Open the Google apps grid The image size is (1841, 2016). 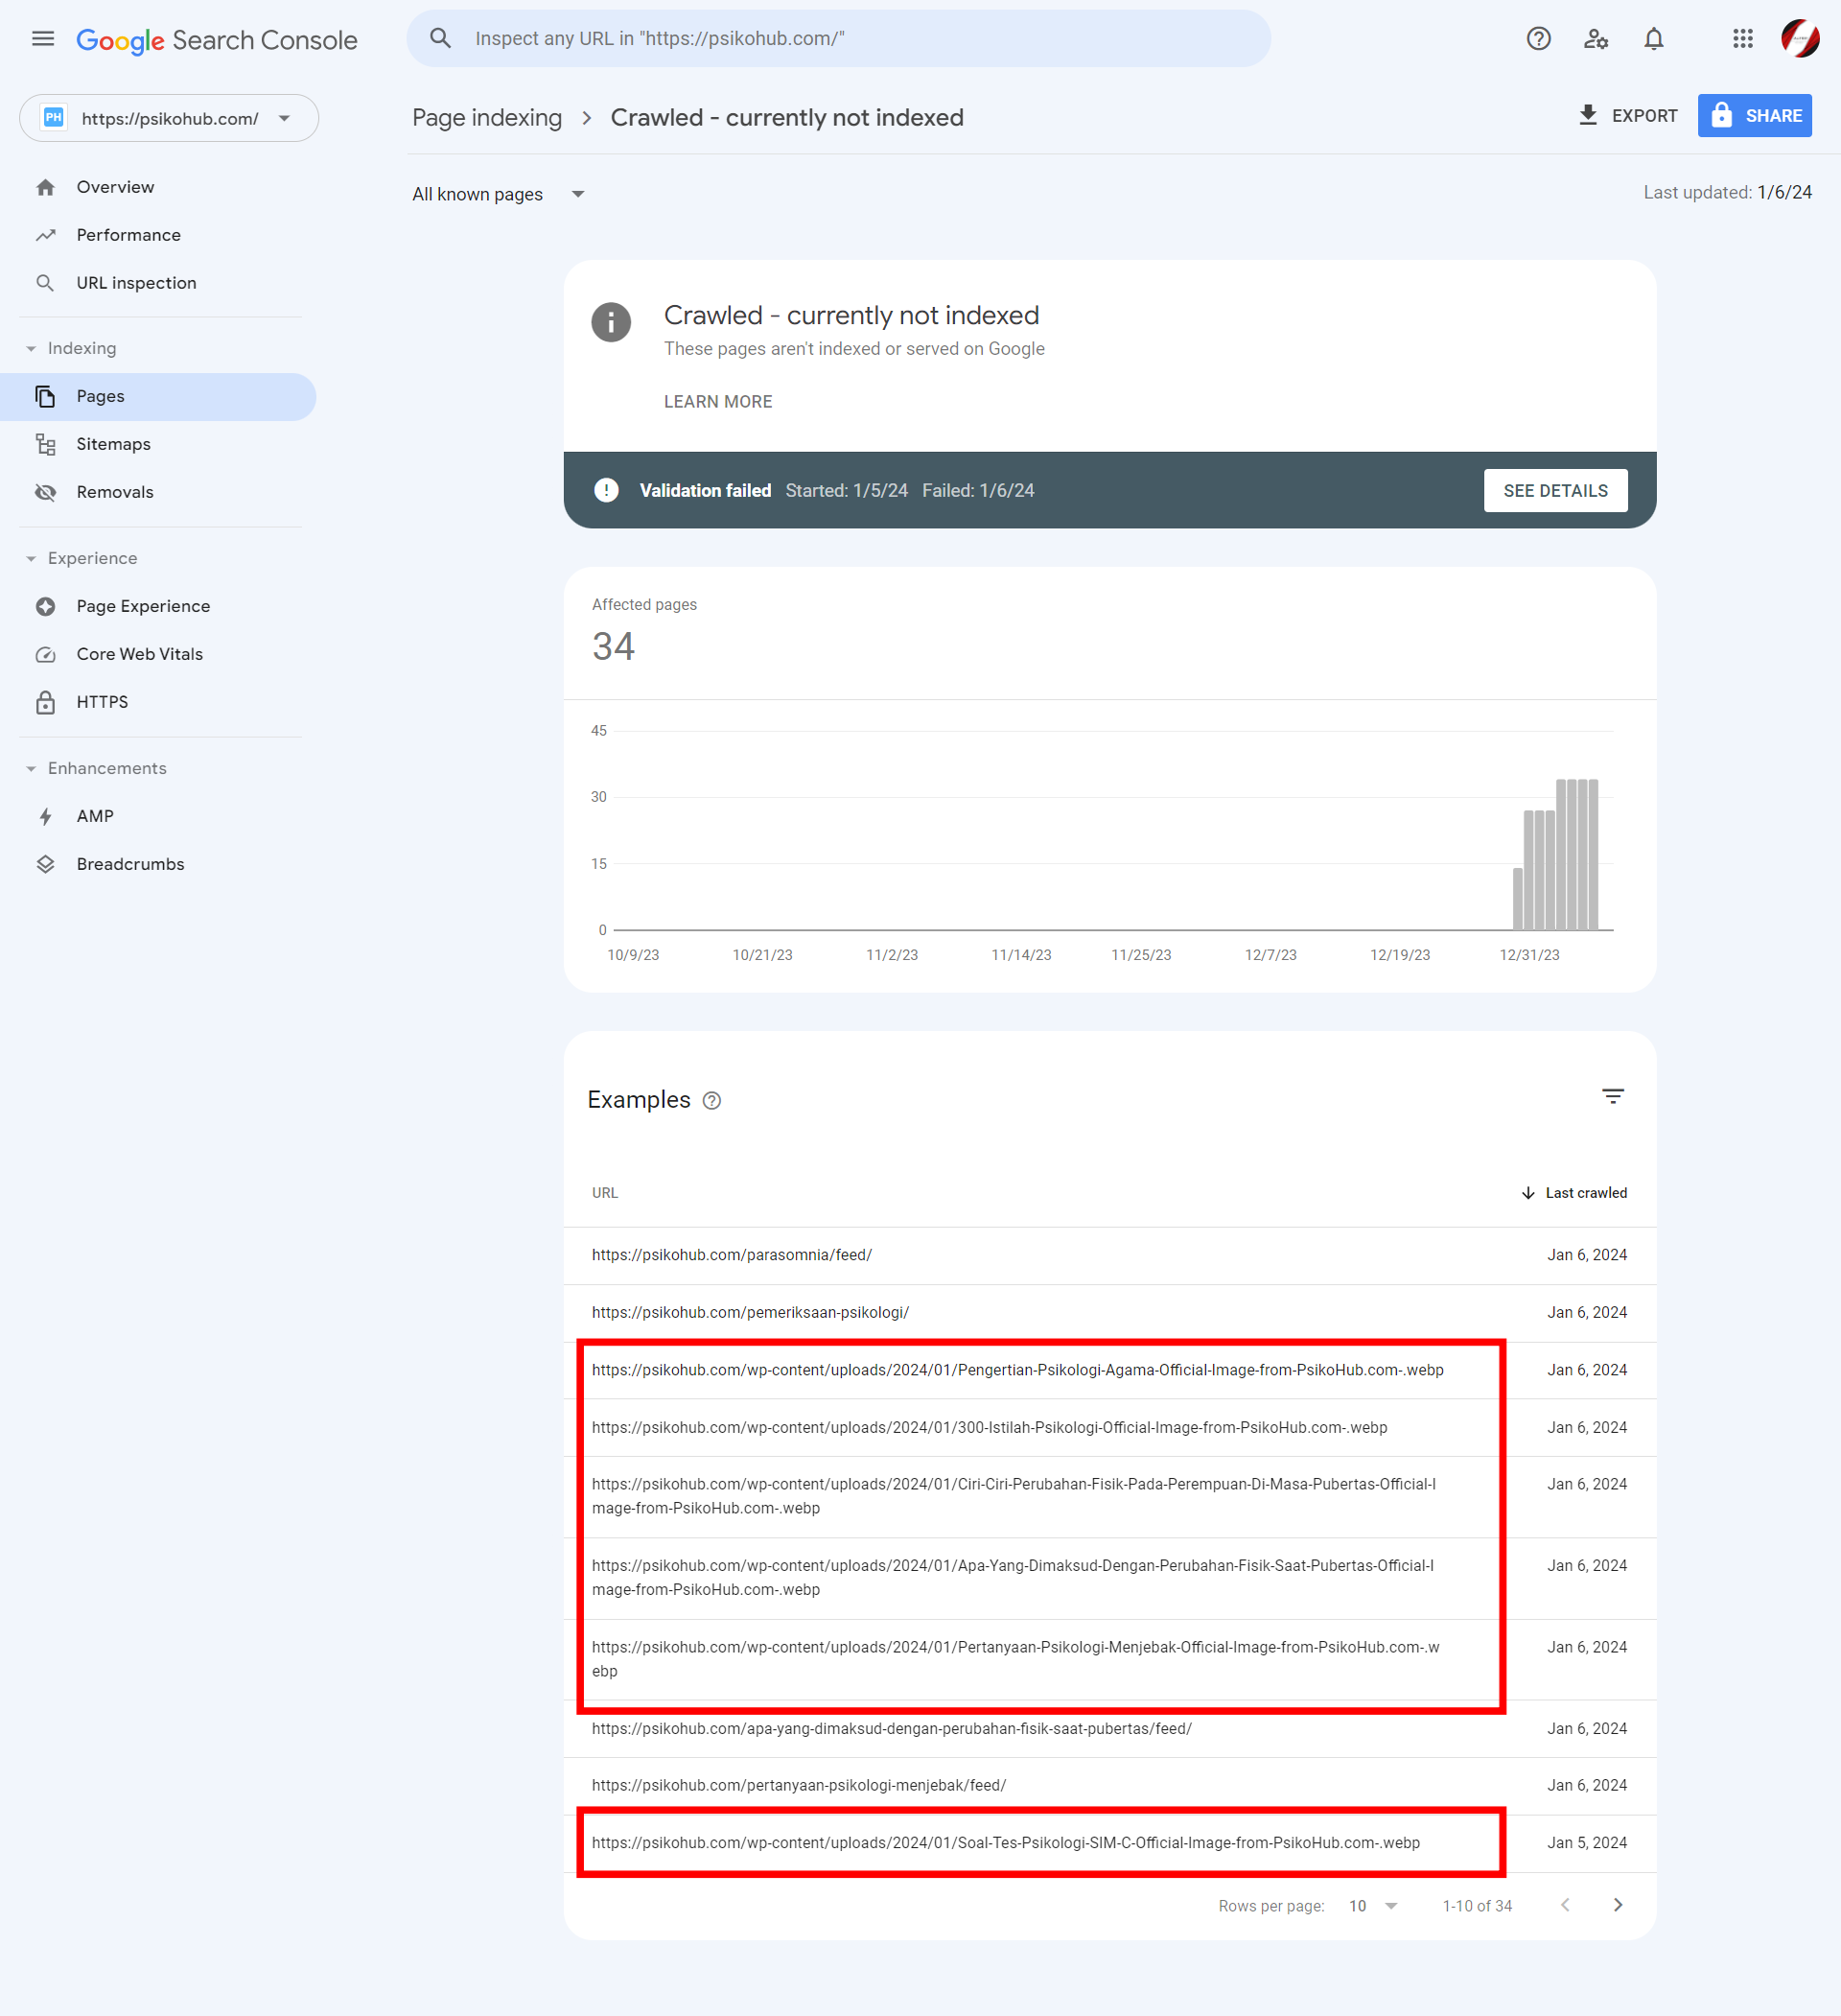point(1743,39)
